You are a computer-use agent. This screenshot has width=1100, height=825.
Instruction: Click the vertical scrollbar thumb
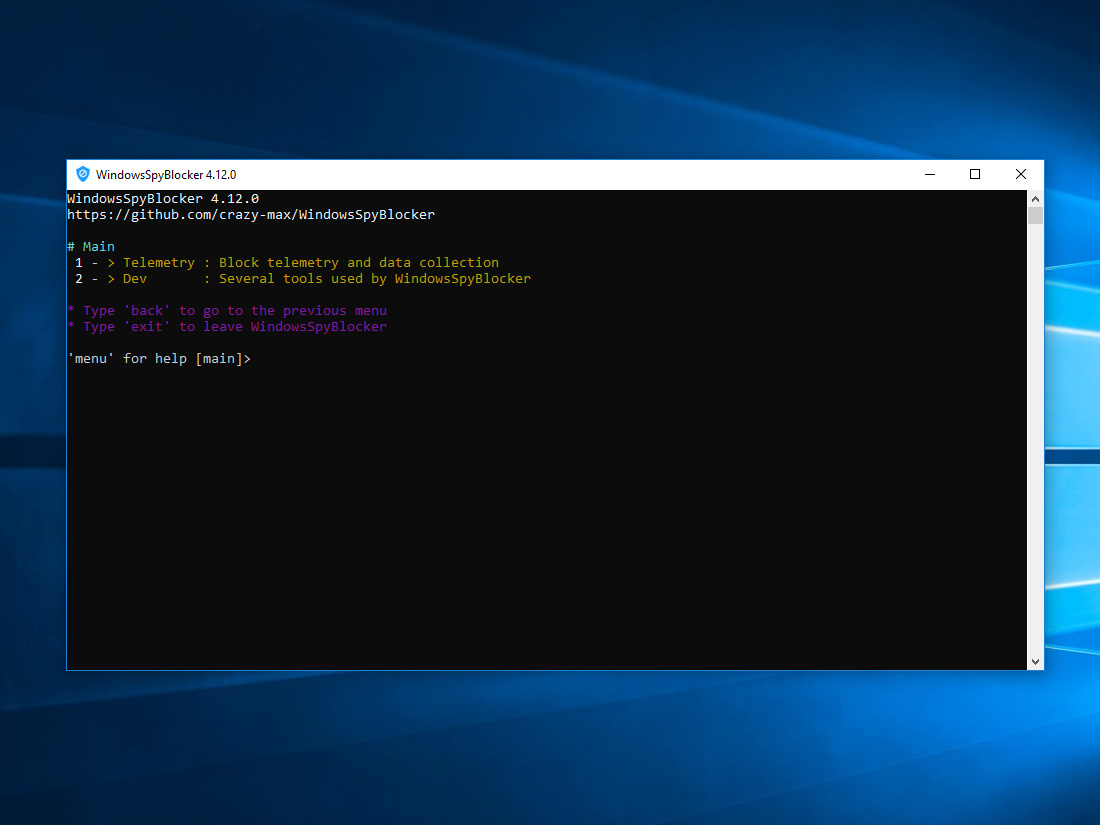click(1035, 215)
